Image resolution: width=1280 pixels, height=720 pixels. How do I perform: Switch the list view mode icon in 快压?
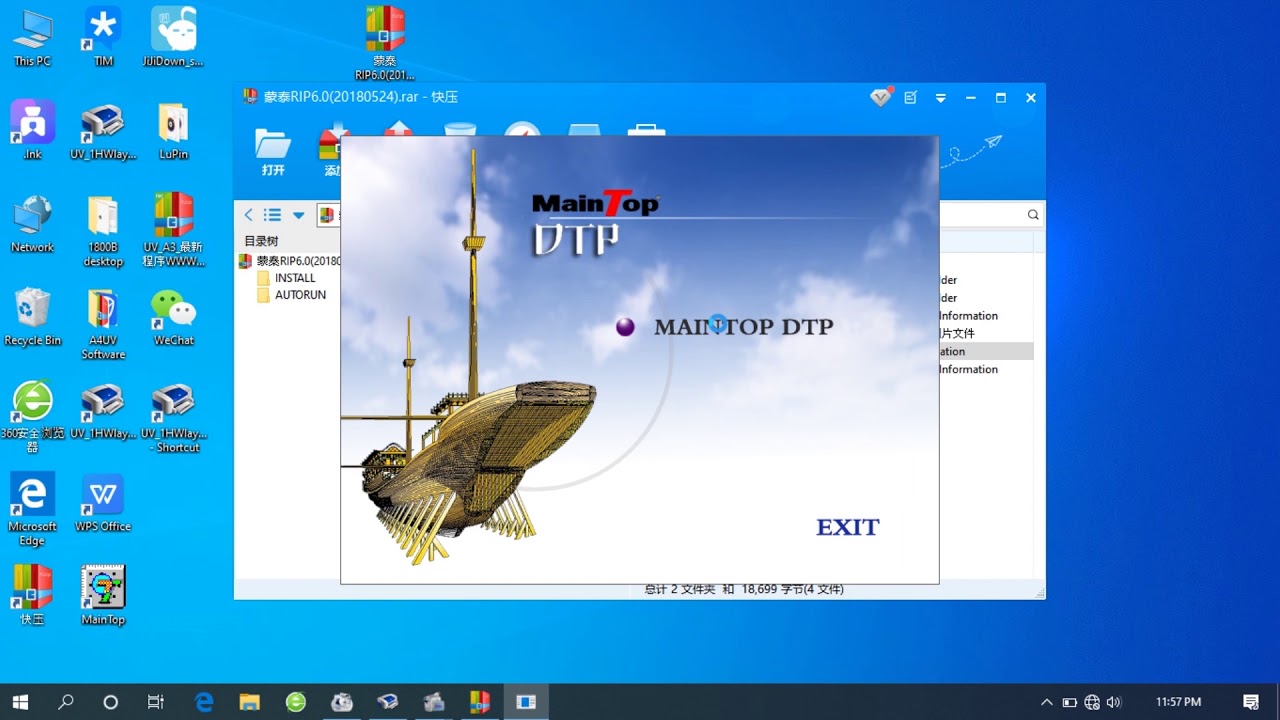(x=272, y=215)
